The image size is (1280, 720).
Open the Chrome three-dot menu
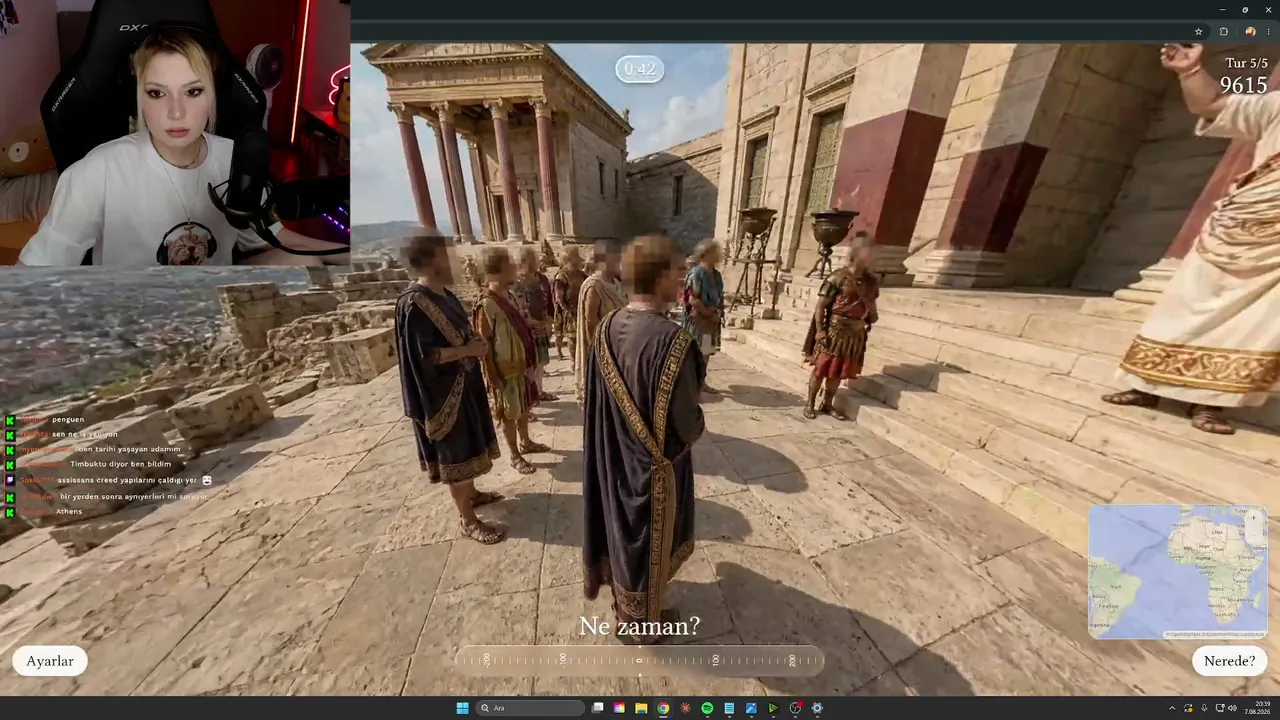pos(1269,32)
